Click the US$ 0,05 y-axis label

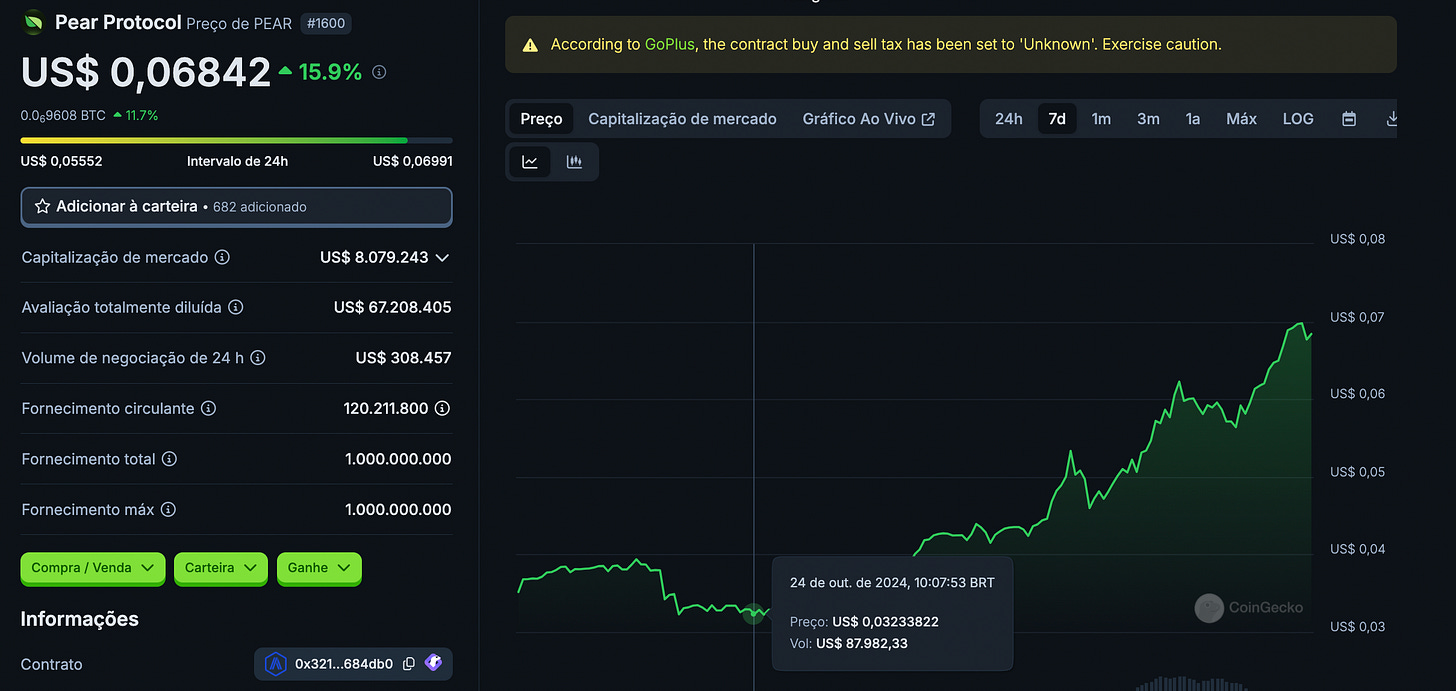[1358, 471]
